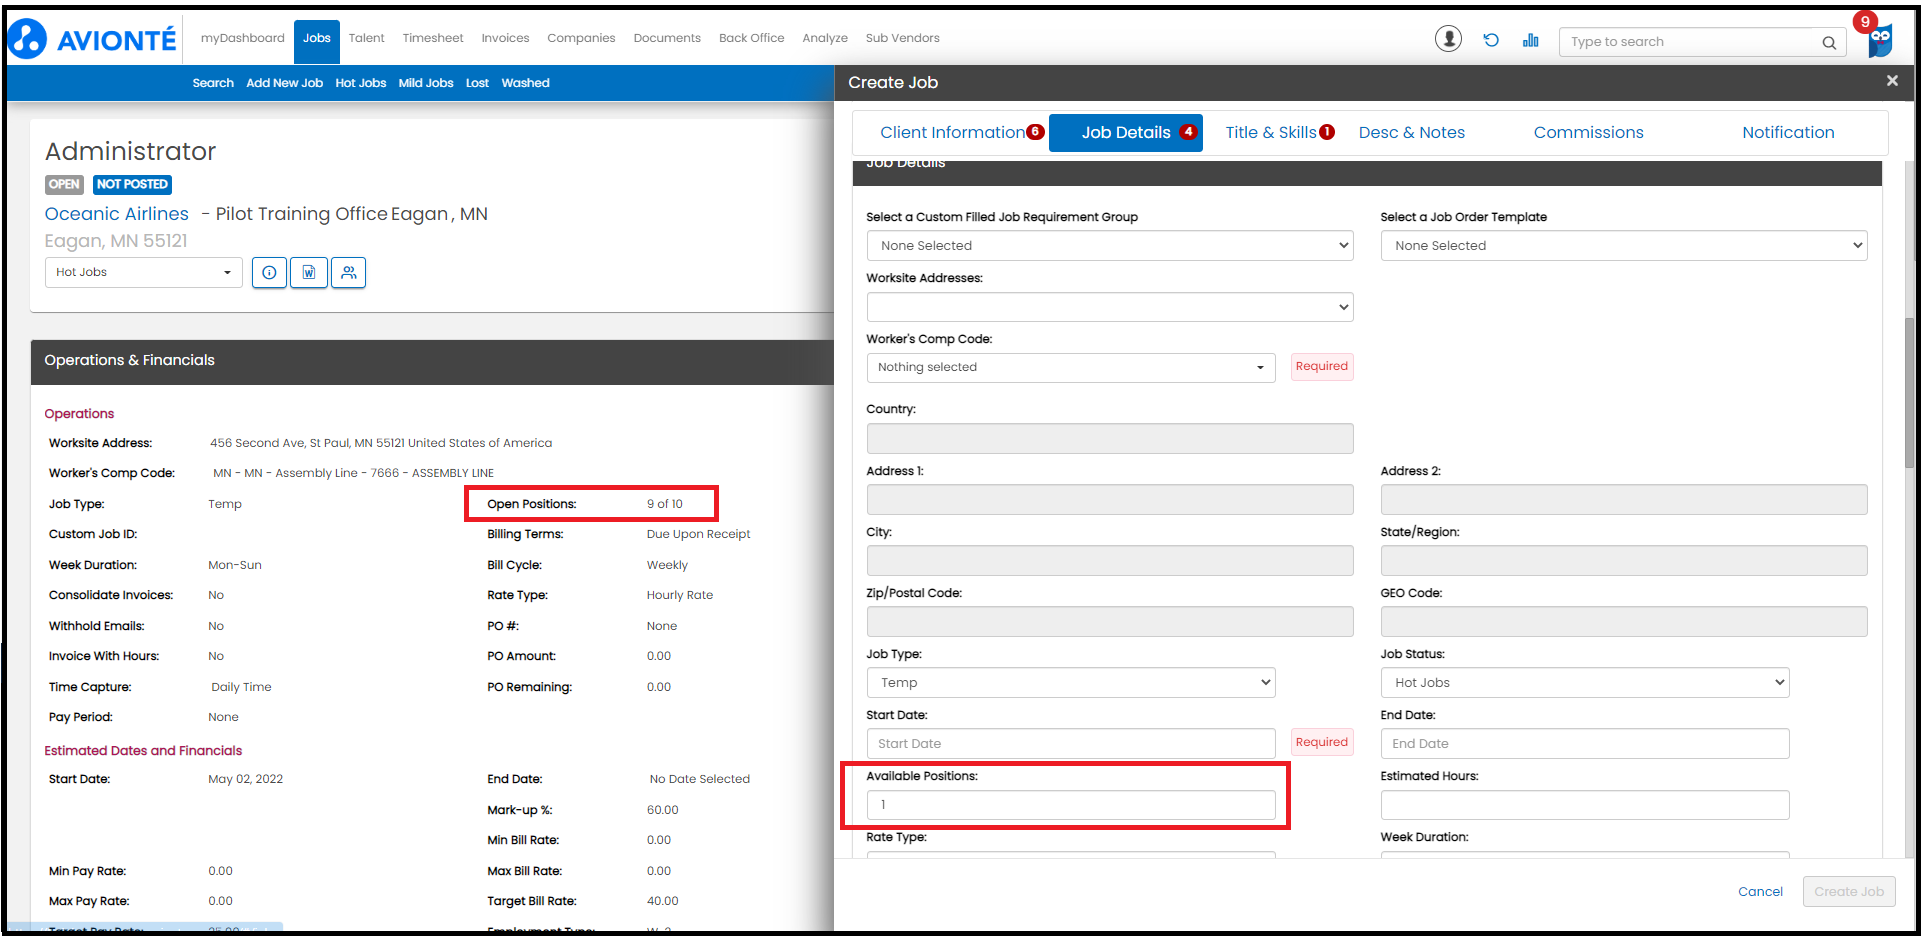Click the search magnifier icon
The height and width of the screenshot is (941, 1931).
pos(1829,42)
